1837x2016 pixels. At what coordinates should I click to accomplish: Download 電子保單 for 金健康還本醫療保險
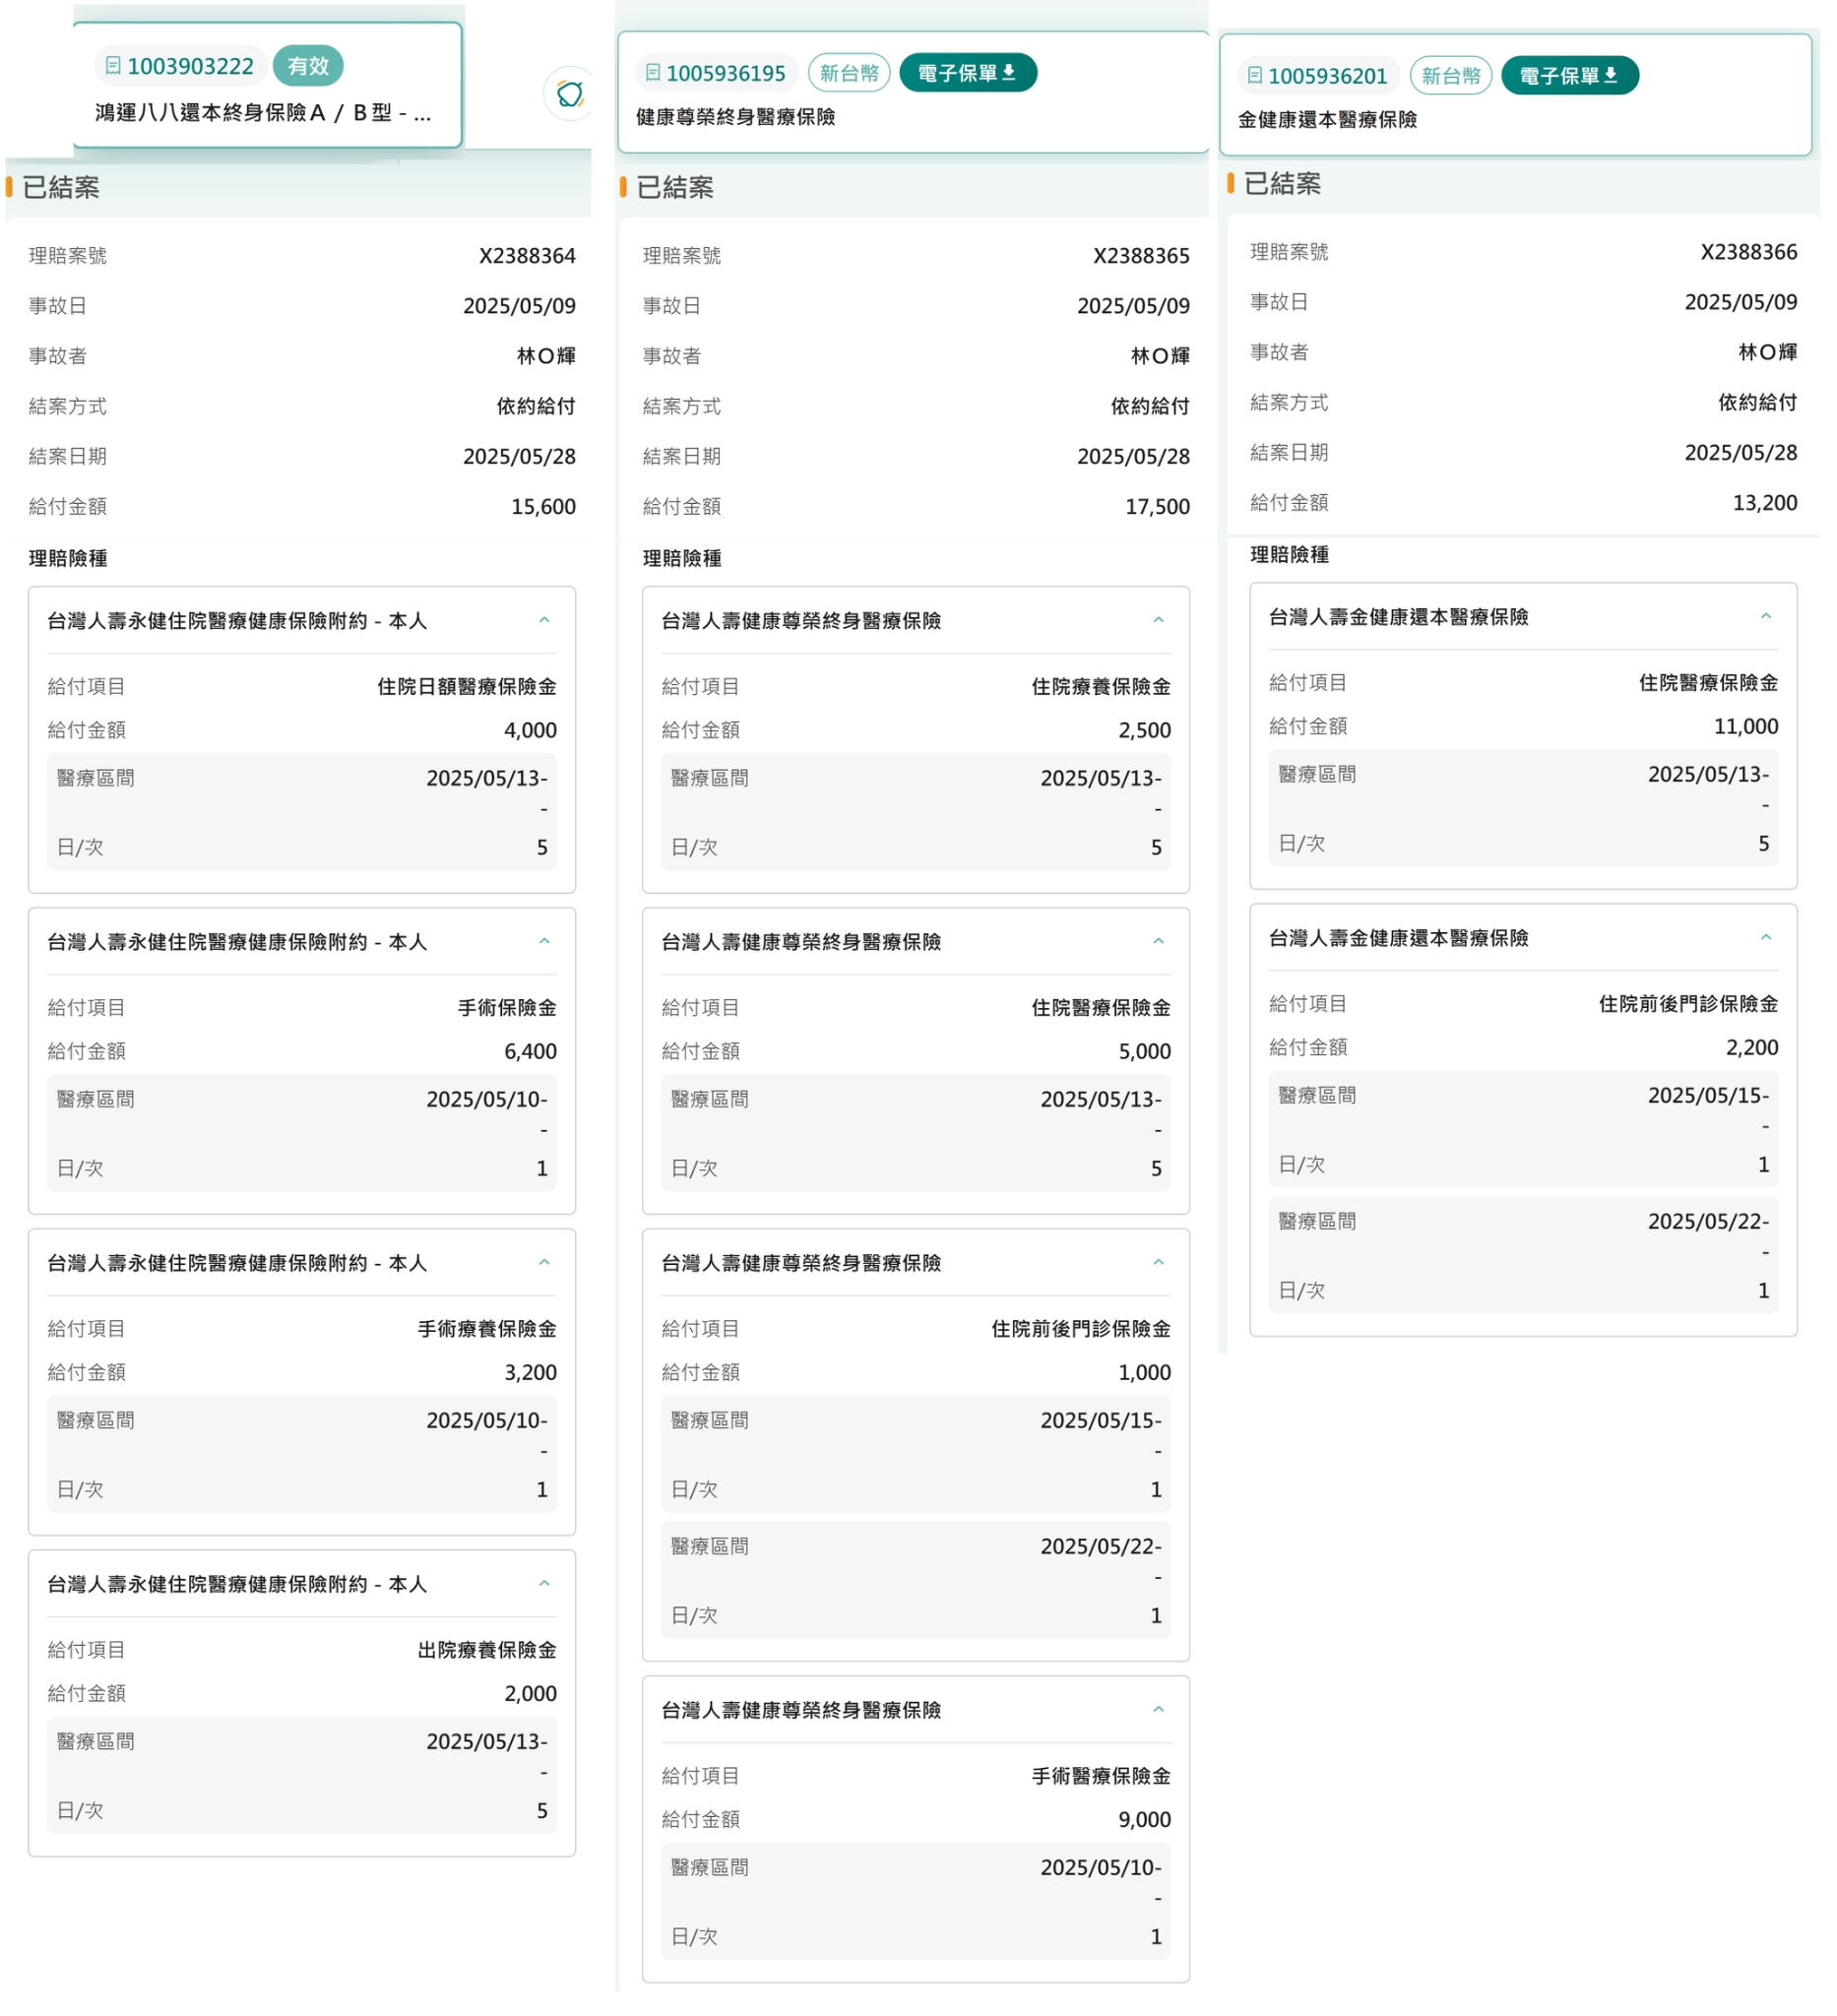pyautogui.click(x=1569, y=76)
